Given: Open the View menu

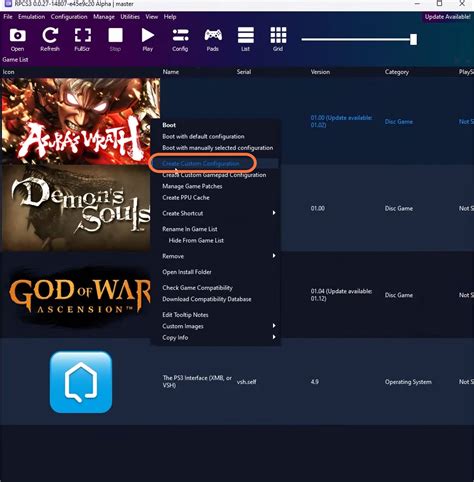Looking at the screenshot, I should tap(152, 17).
